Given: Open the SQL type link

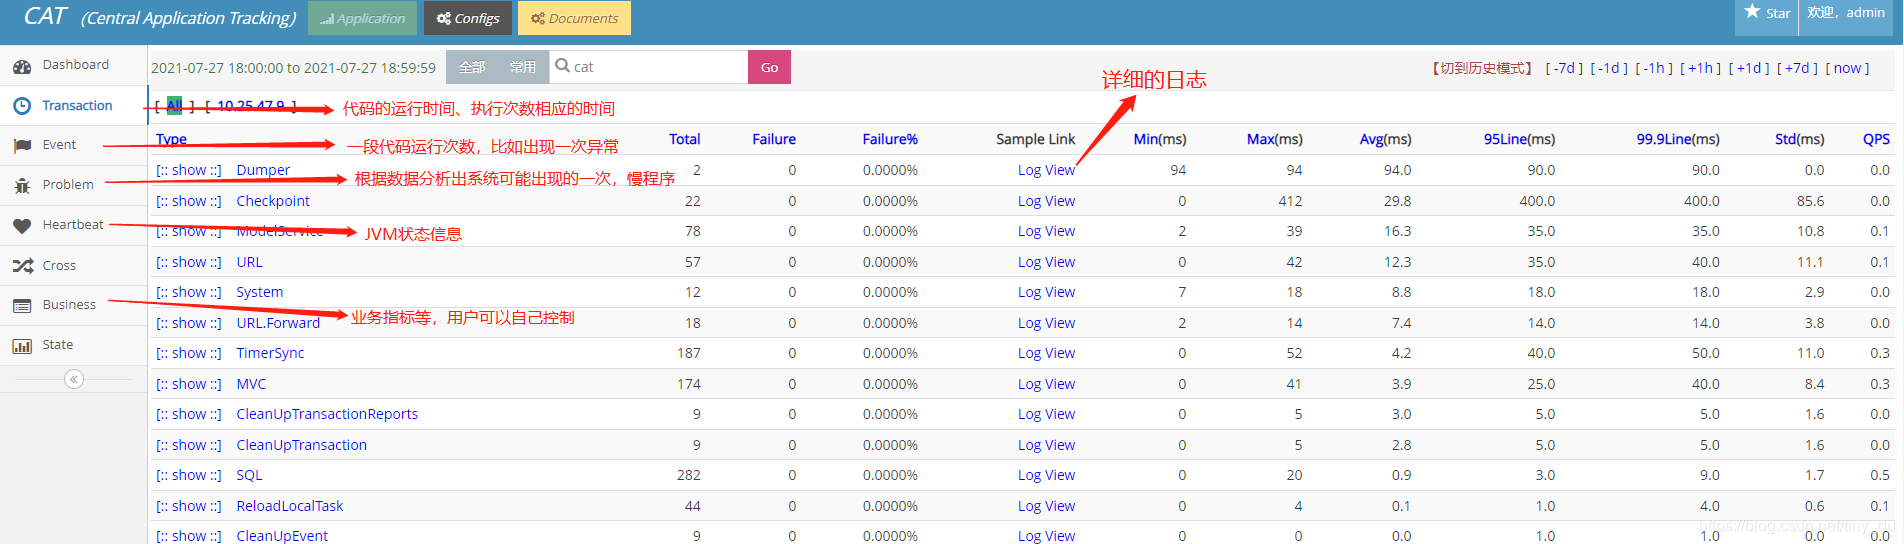Looking at the screenshot, I should pyautogui.click(x=249, y=475).
